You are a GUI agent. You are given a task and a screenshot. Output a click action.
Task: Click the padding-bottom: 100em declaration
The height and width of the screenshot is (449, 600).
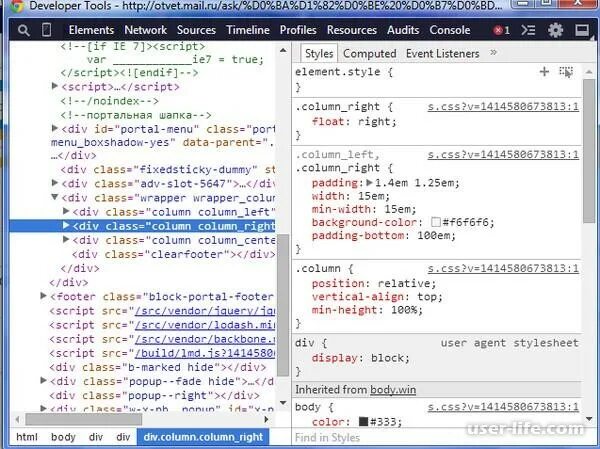point(384,235)
